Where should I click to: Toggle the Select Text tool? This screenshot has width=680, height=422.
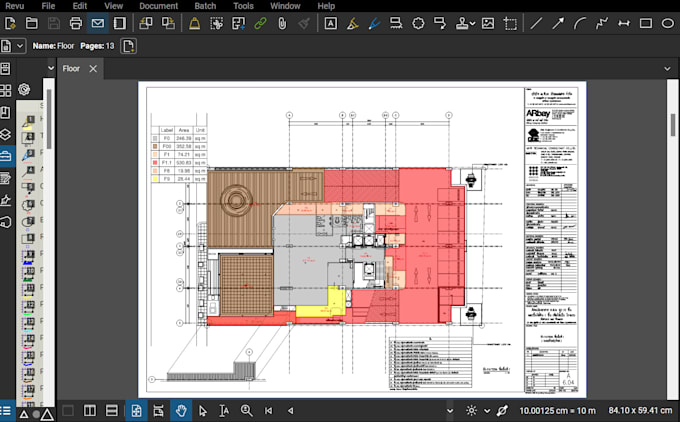(224, 410)
